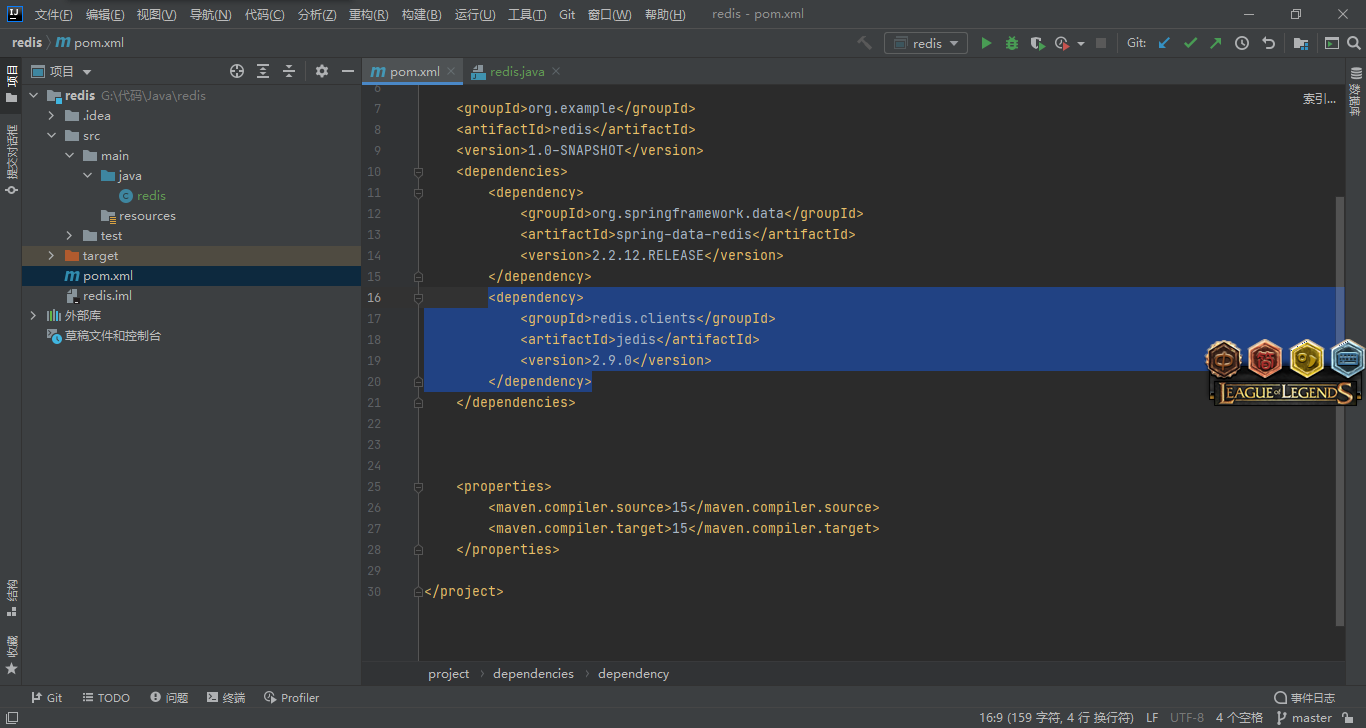The image size is (1366, 728).
Task: Push commits with the Git green arrow
Action: 1216,43
